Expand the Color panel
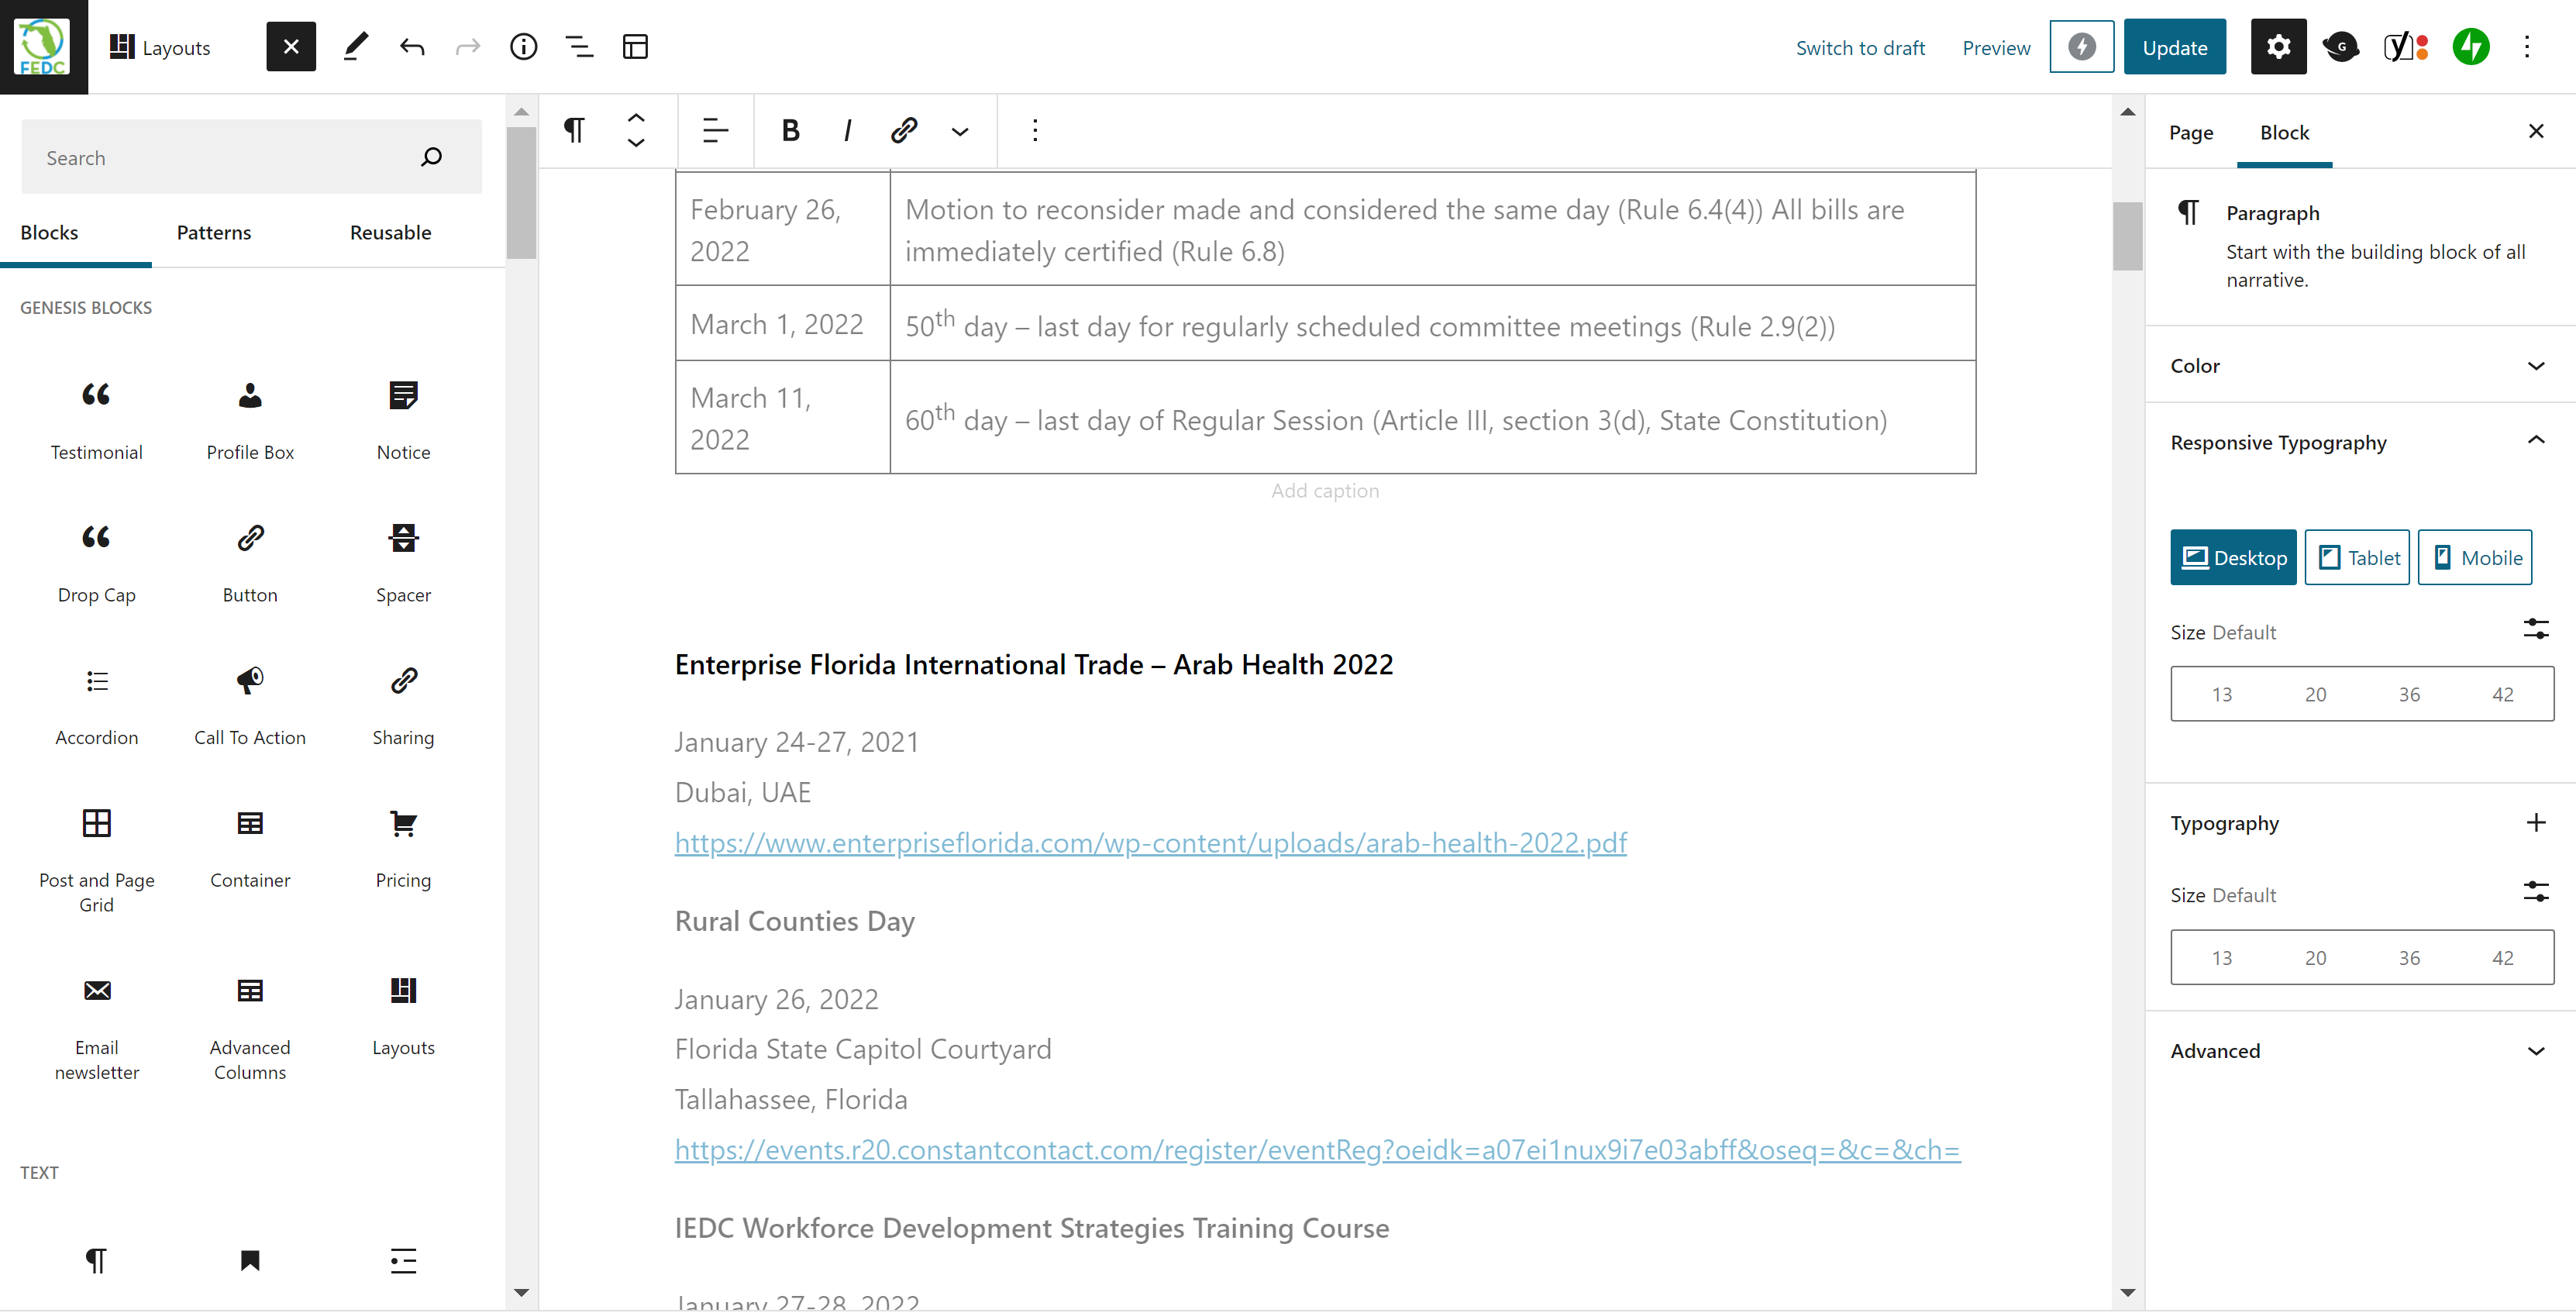 [2360, 365]
